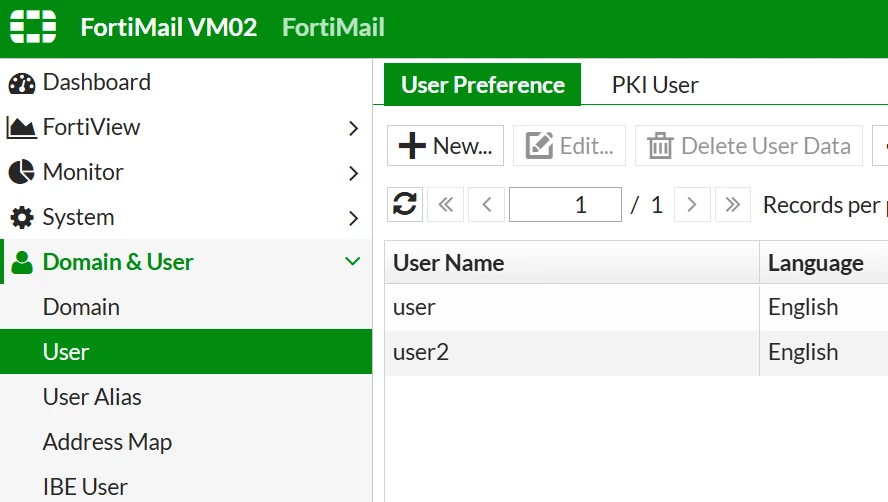The image size is (888, 502).
Task: Jump to the first page
Action: pyautogui.click(x=446, y=204)
